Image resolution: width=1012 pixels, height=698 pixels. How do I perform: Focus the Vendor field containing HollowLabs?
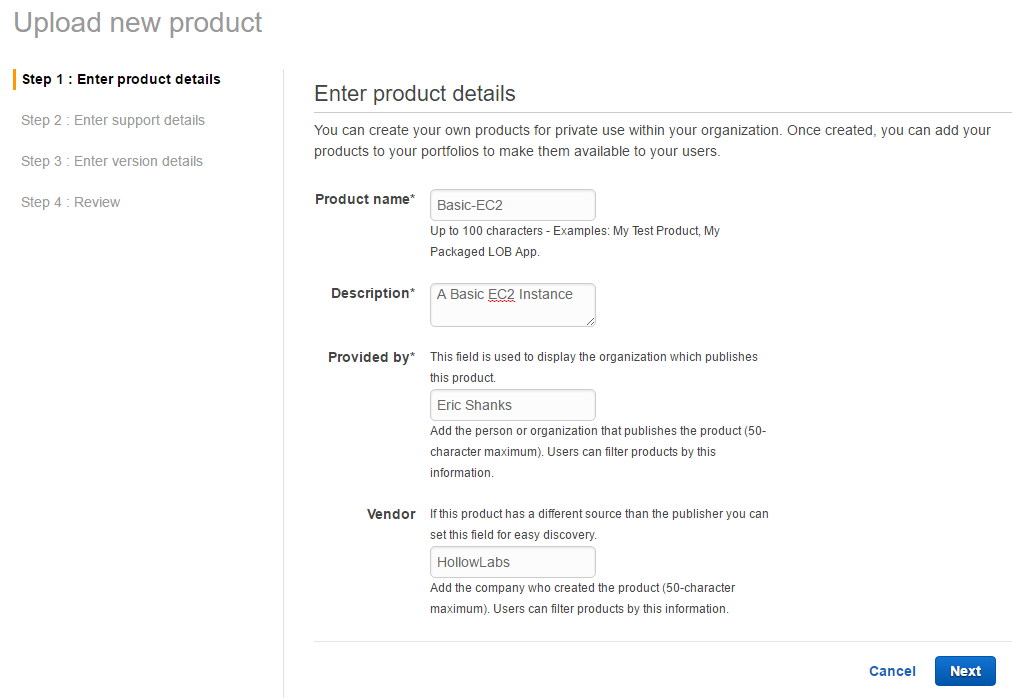[x=512, y=562]
